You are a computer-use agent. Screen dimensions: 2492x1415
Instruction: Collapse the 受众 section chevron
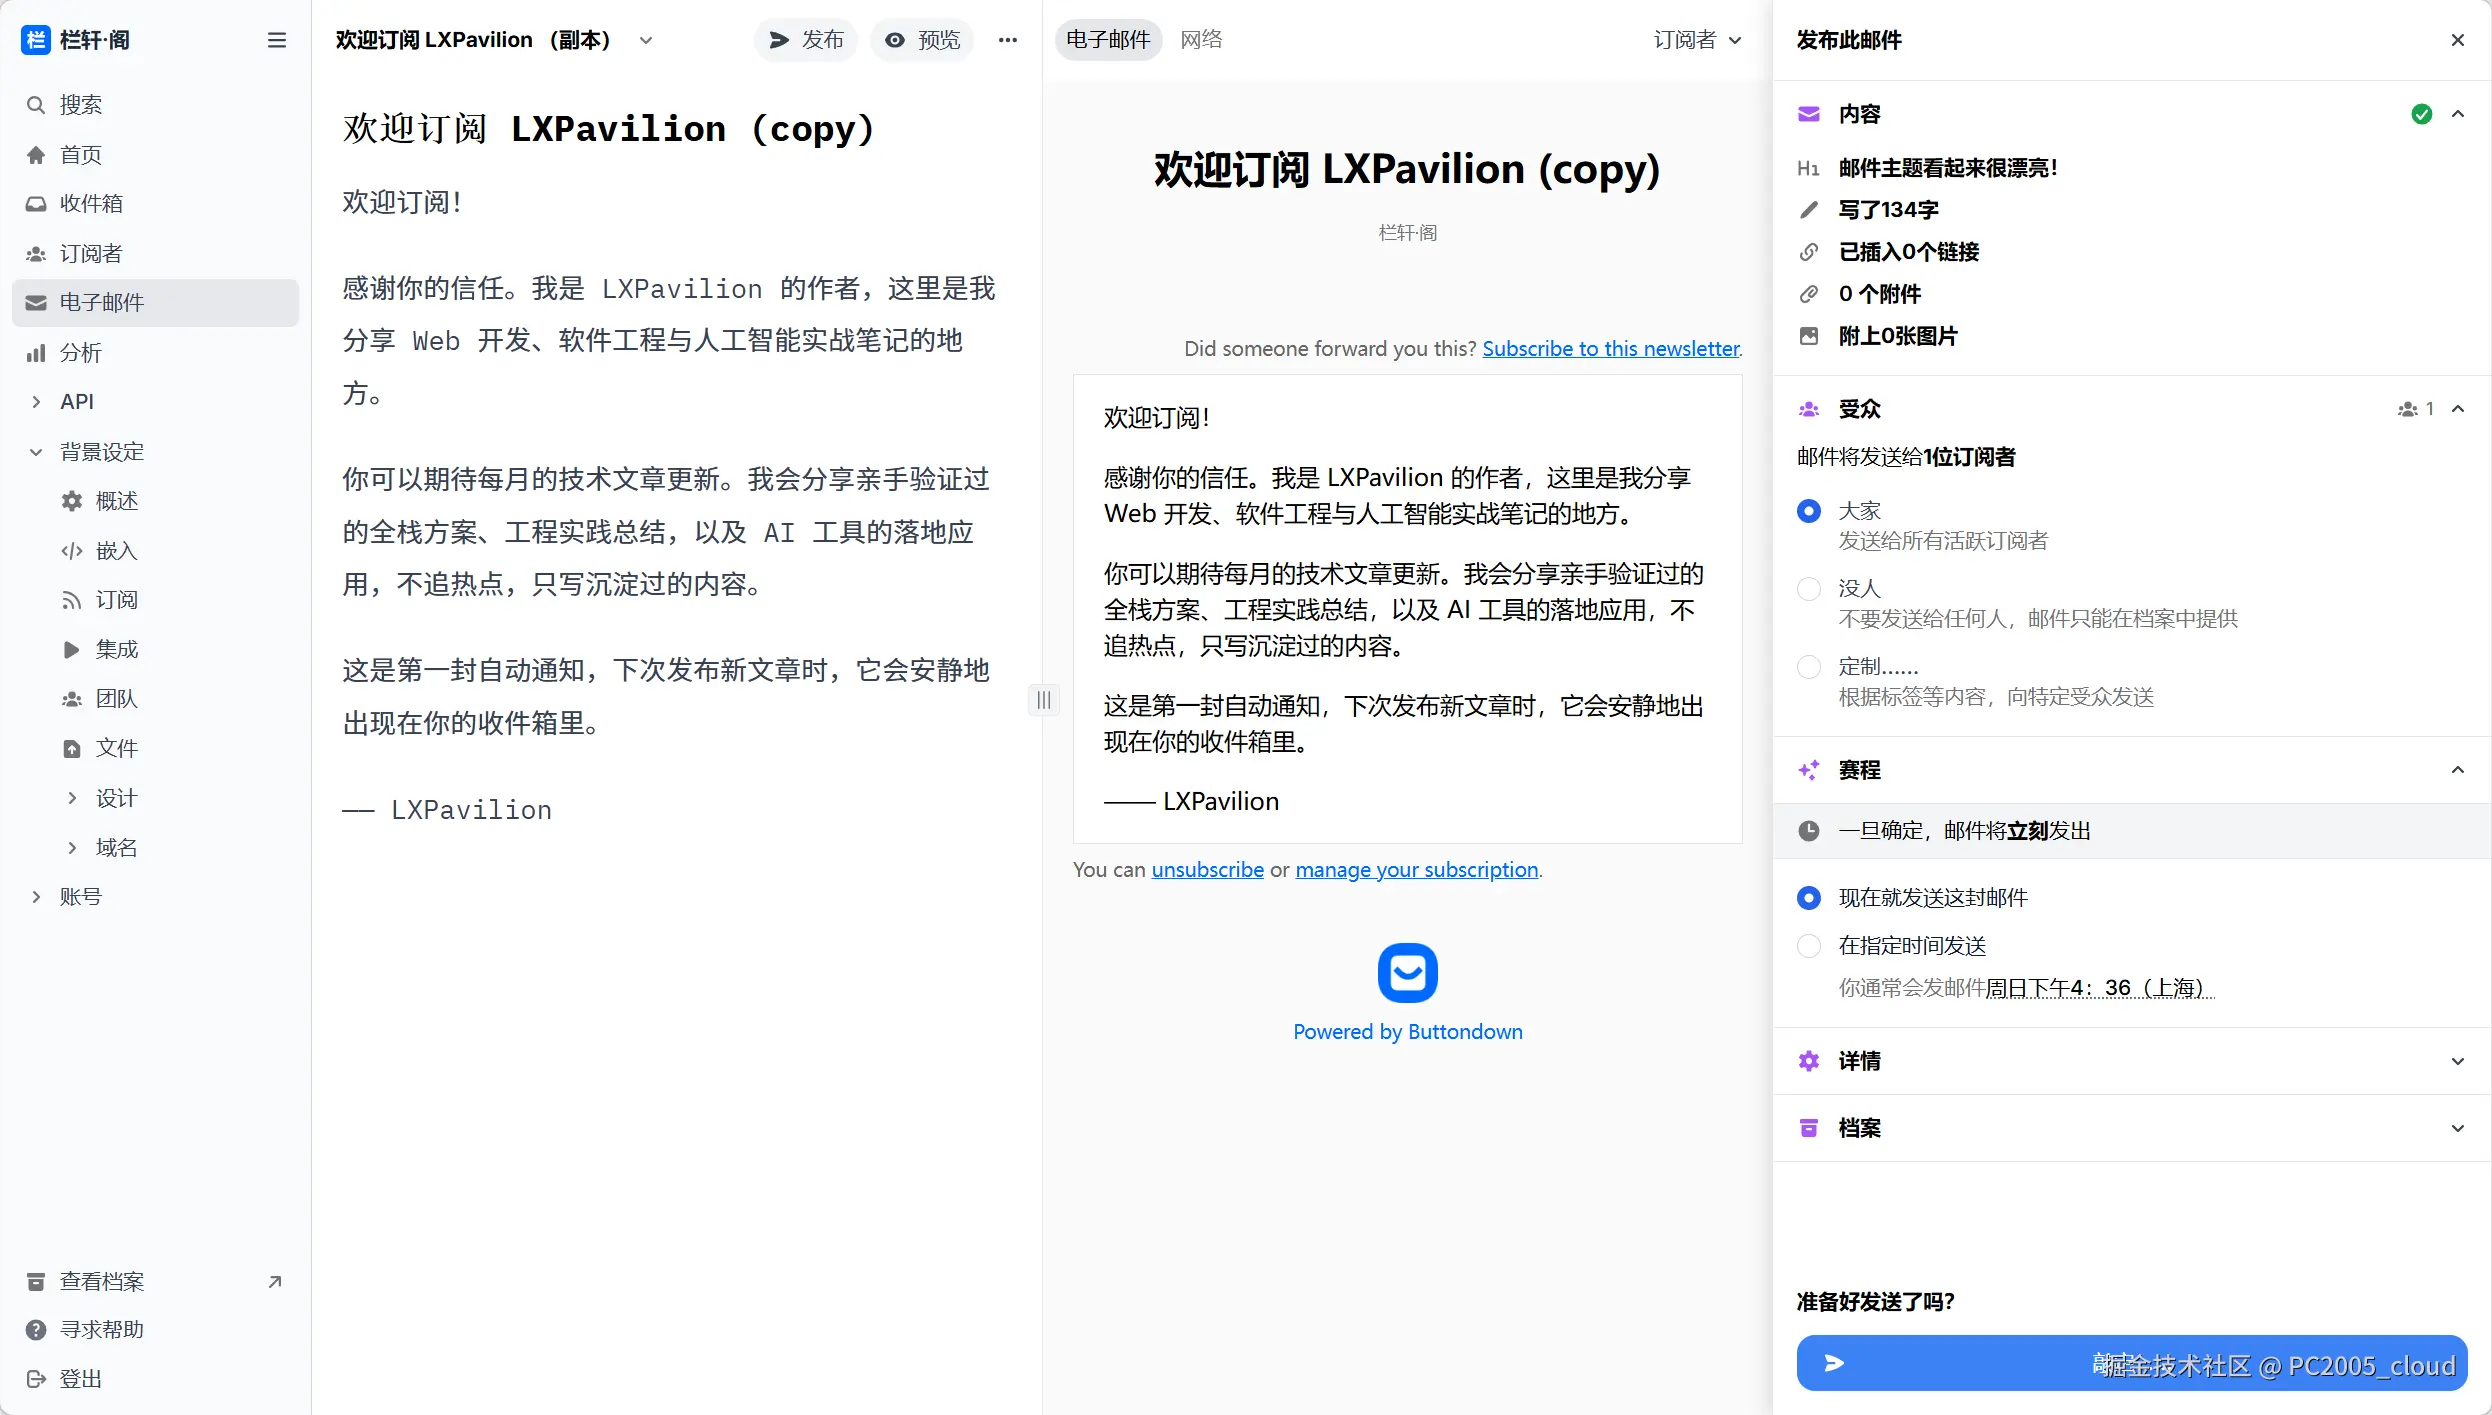[x=2458, y=409]
